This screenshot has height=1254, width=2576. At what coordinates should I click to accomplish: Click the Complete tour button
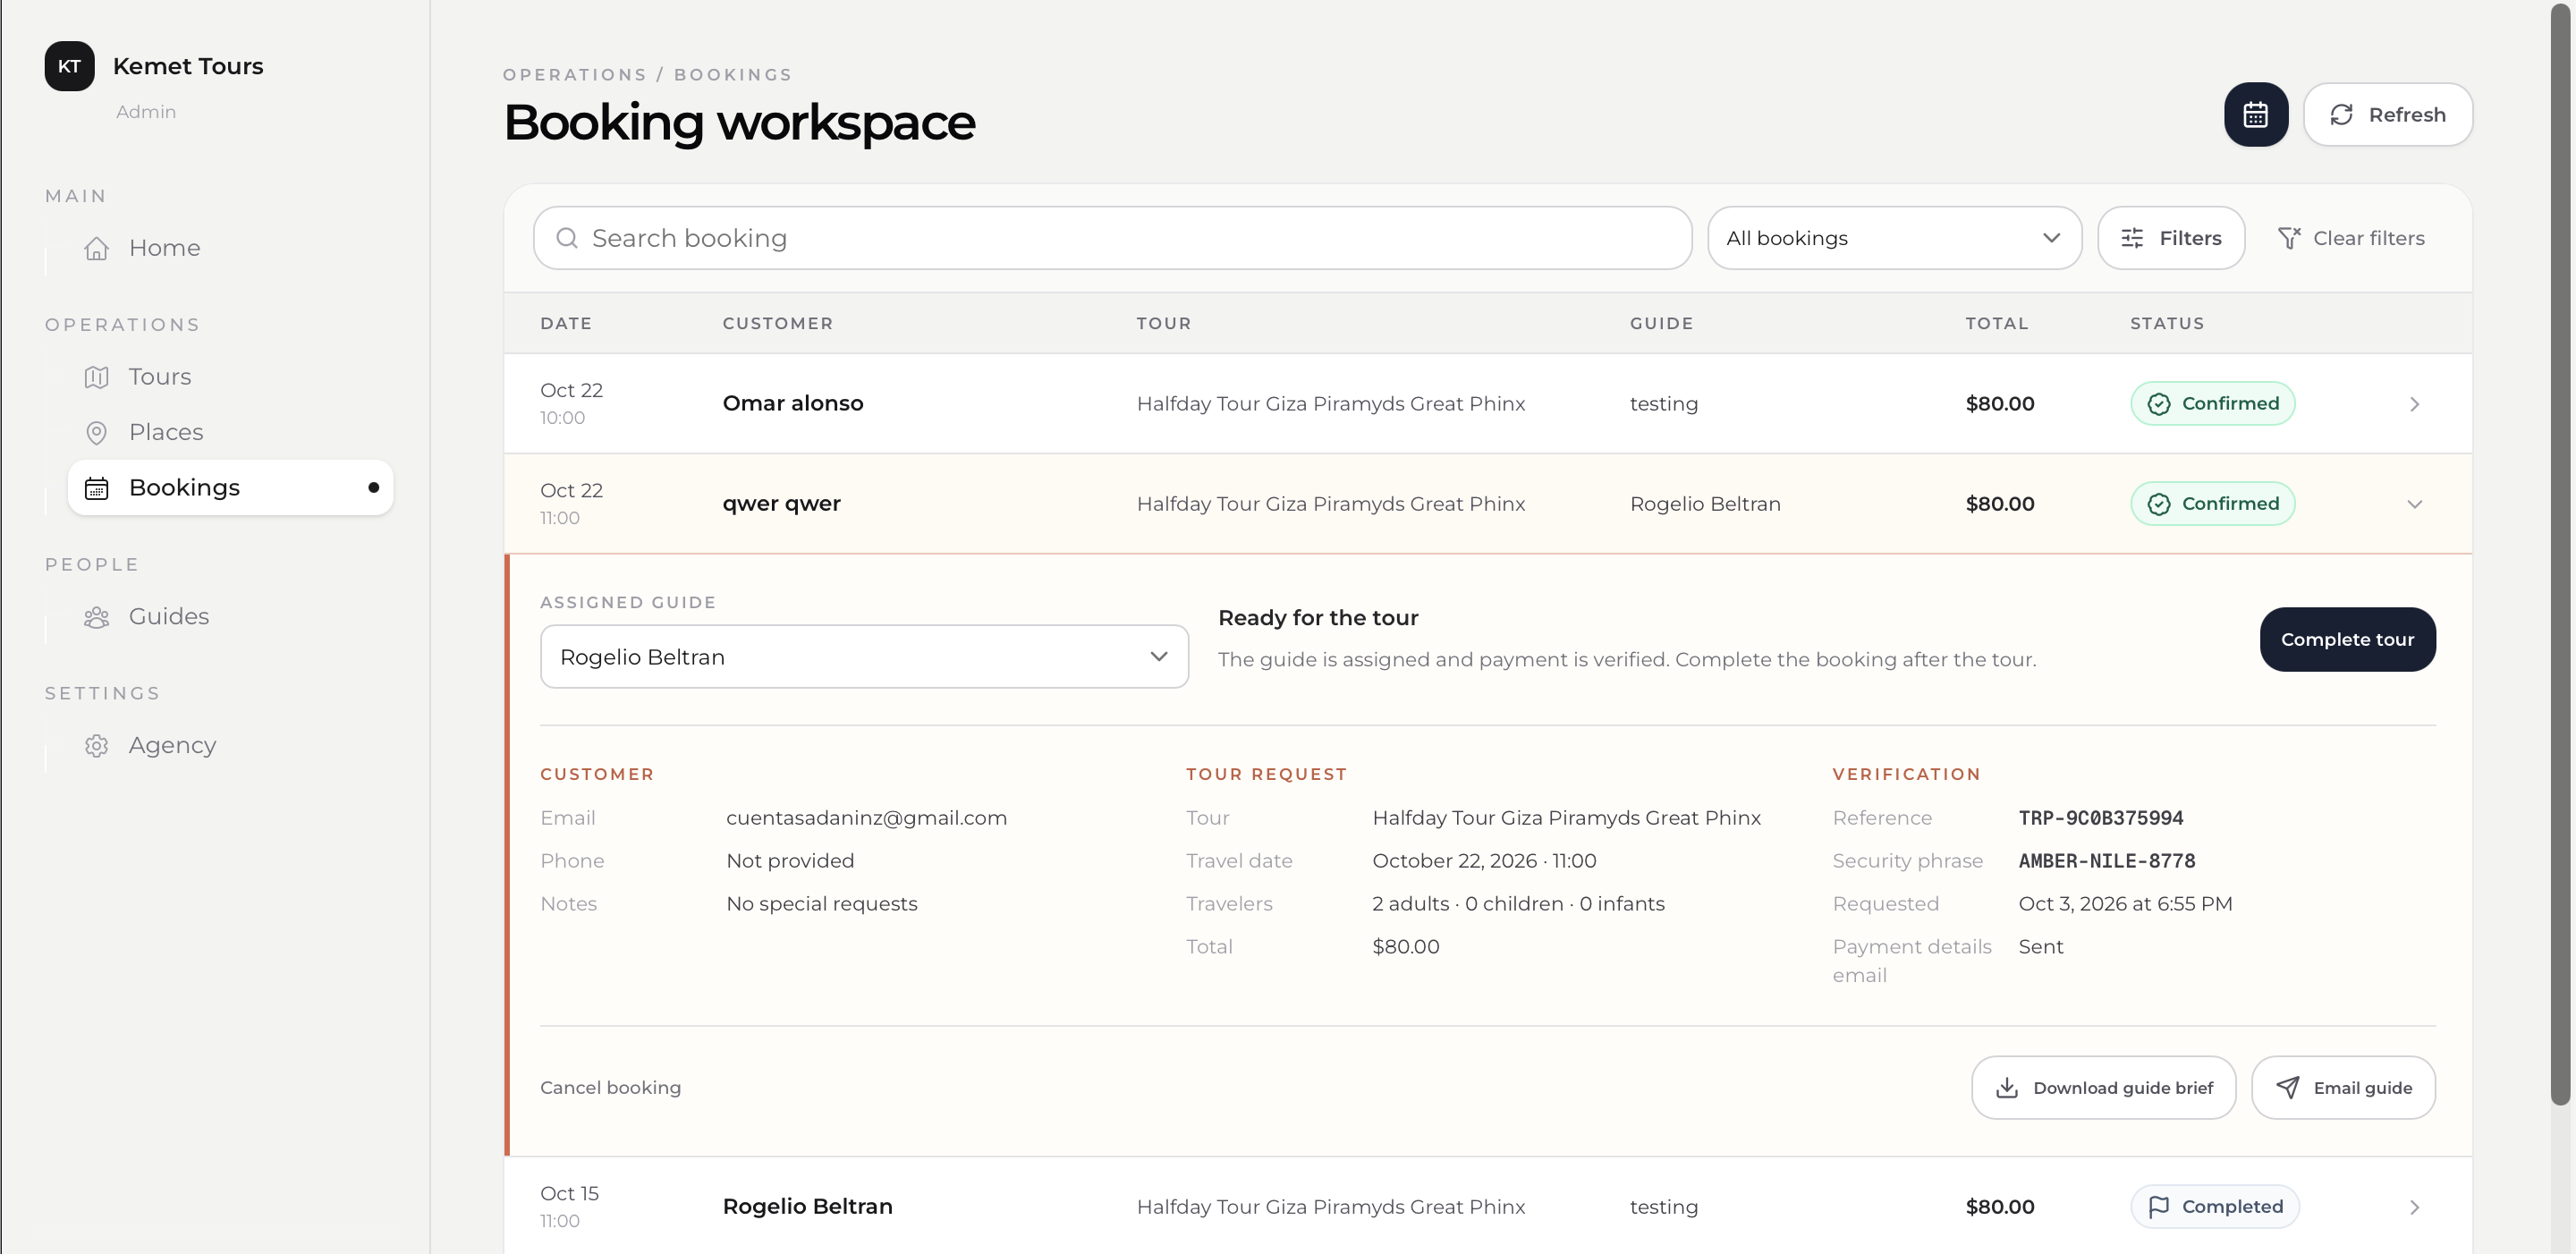point(2347,639)
